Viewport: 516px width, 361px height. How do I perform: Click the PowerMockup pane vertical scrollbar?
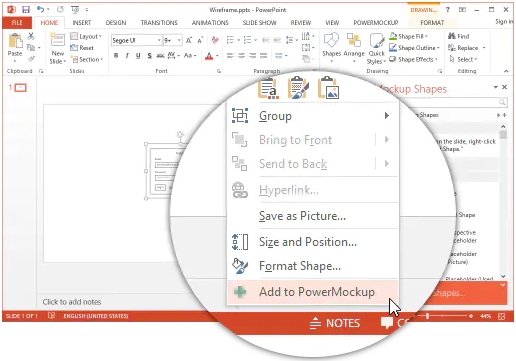coord(503,202)
